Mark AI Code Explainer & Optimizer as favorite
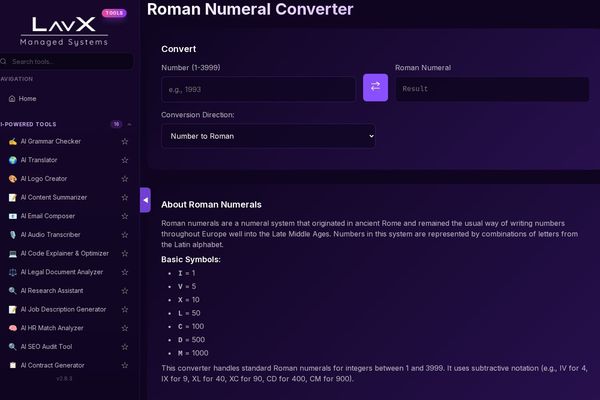The height and width of the screenshot is (400, 600). click(125, 253)
